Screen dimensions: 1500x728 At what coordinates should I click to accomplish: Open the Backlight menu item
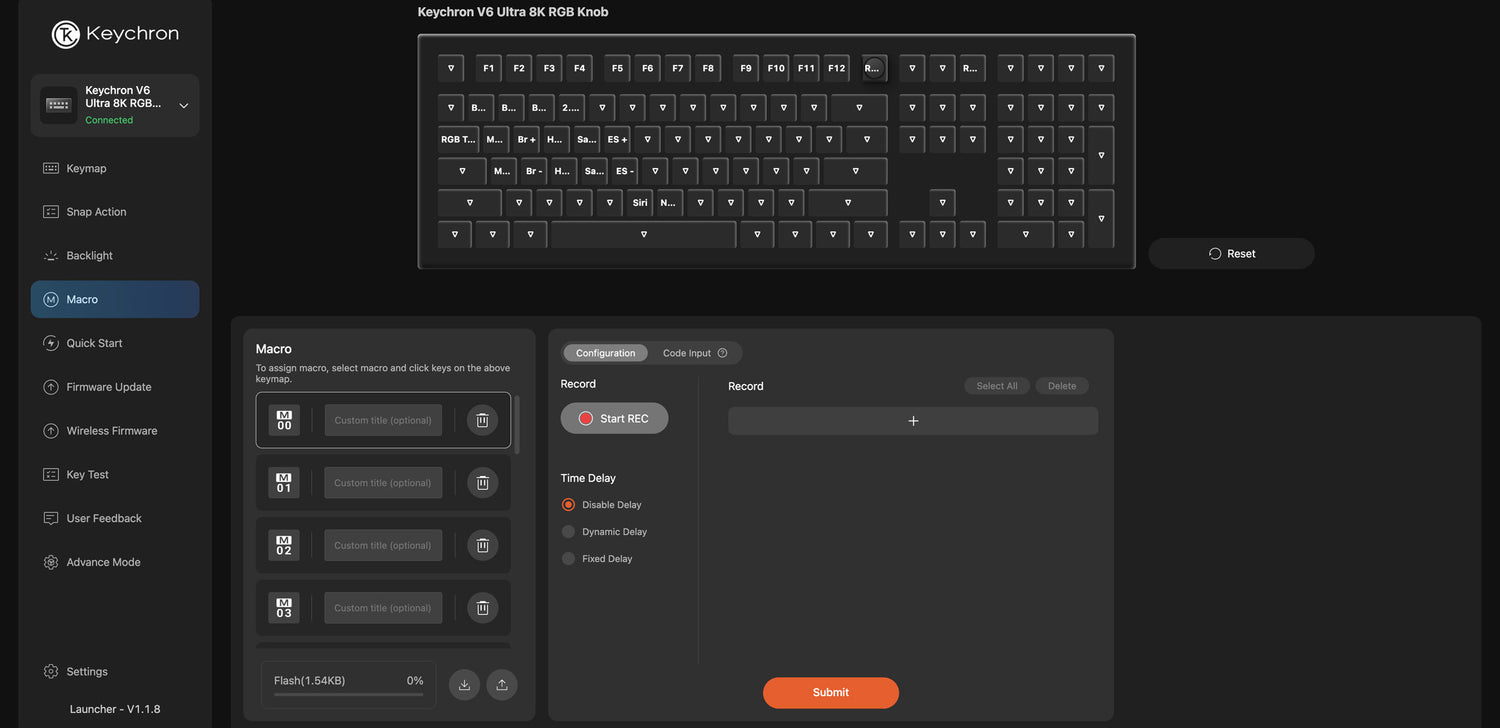[x=90, y=256]
